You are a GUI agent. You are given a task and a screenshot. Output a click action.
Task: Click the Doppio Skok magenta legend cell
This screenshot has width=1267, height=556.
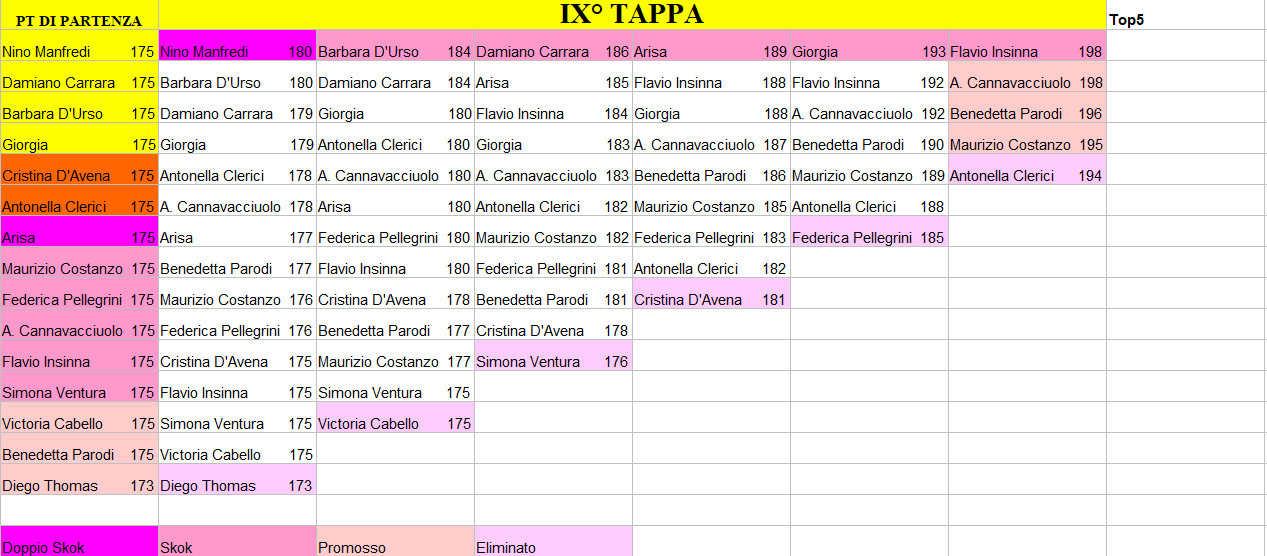pyautogui.click(x=79, y=542)
